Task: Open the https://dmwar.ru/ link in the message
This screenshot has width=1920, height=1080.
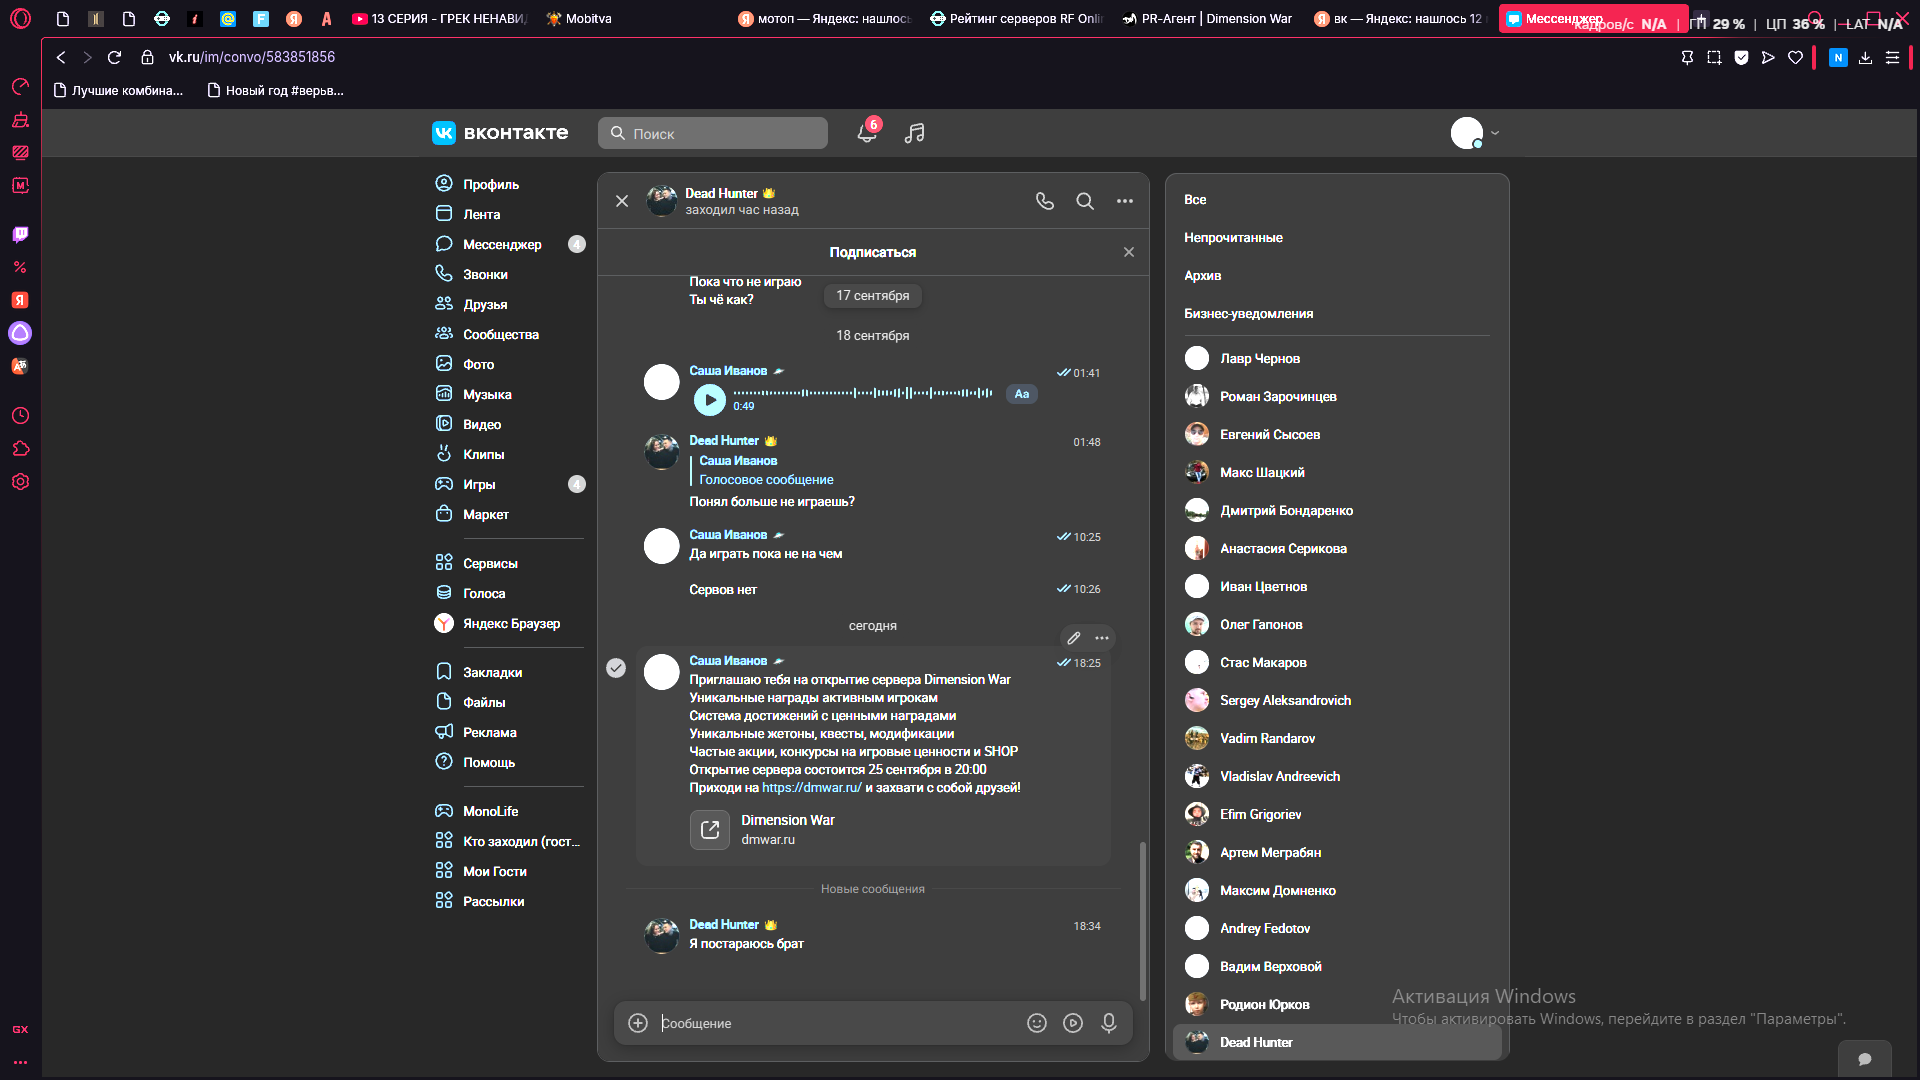Action: (x=811, y=788)
